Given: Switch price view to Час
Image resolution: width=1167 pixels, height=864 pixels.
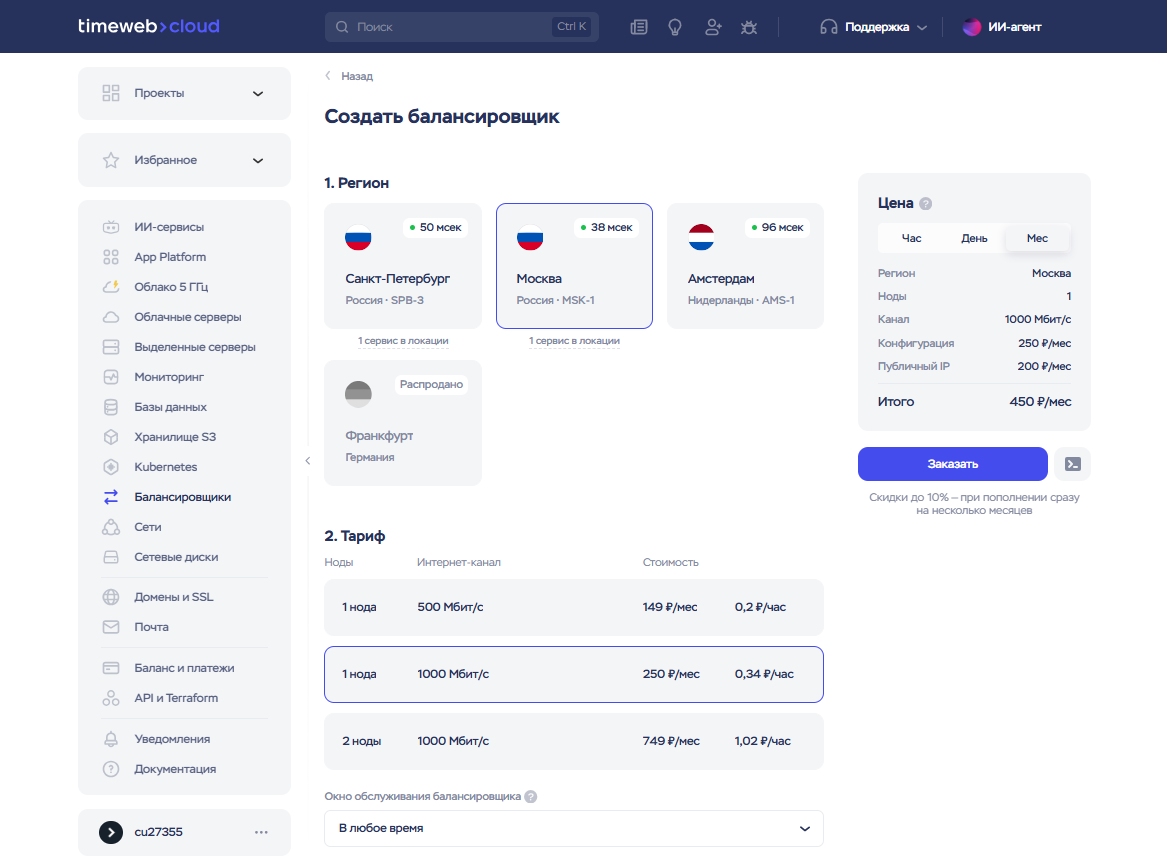Looking at the screenshot, I should (911, 238).
